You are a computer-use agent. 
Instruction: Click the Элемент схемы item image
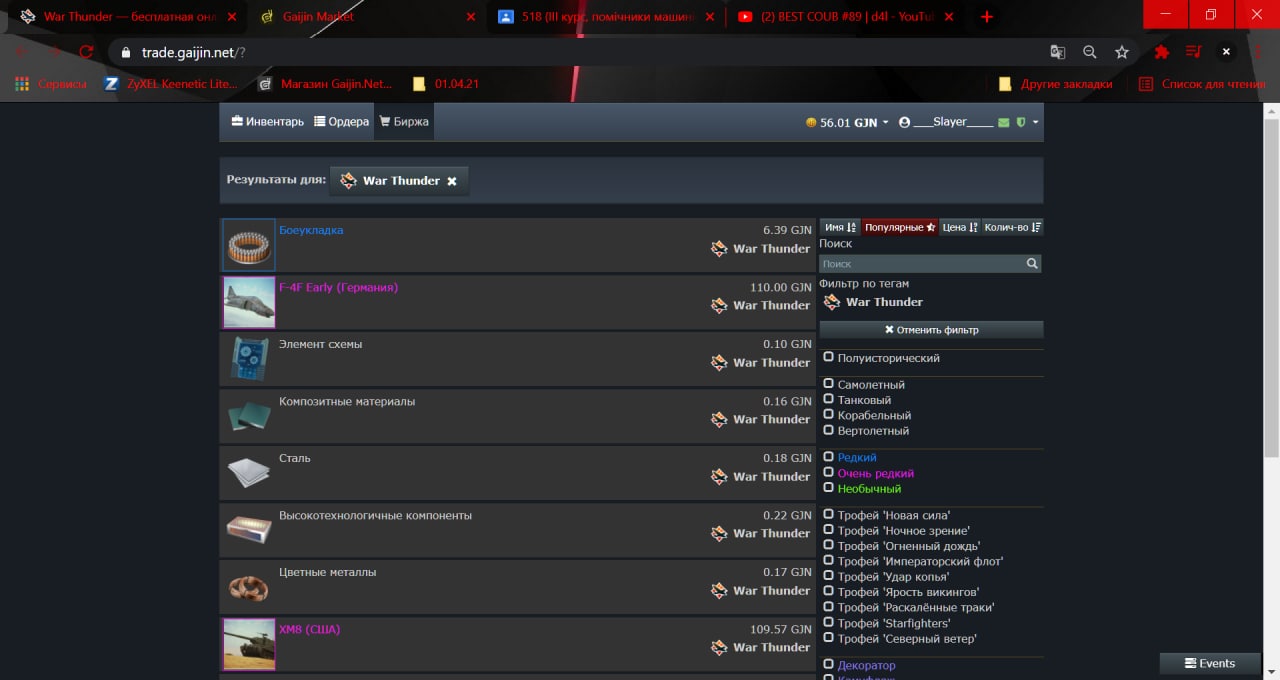(x=249, y=359)
